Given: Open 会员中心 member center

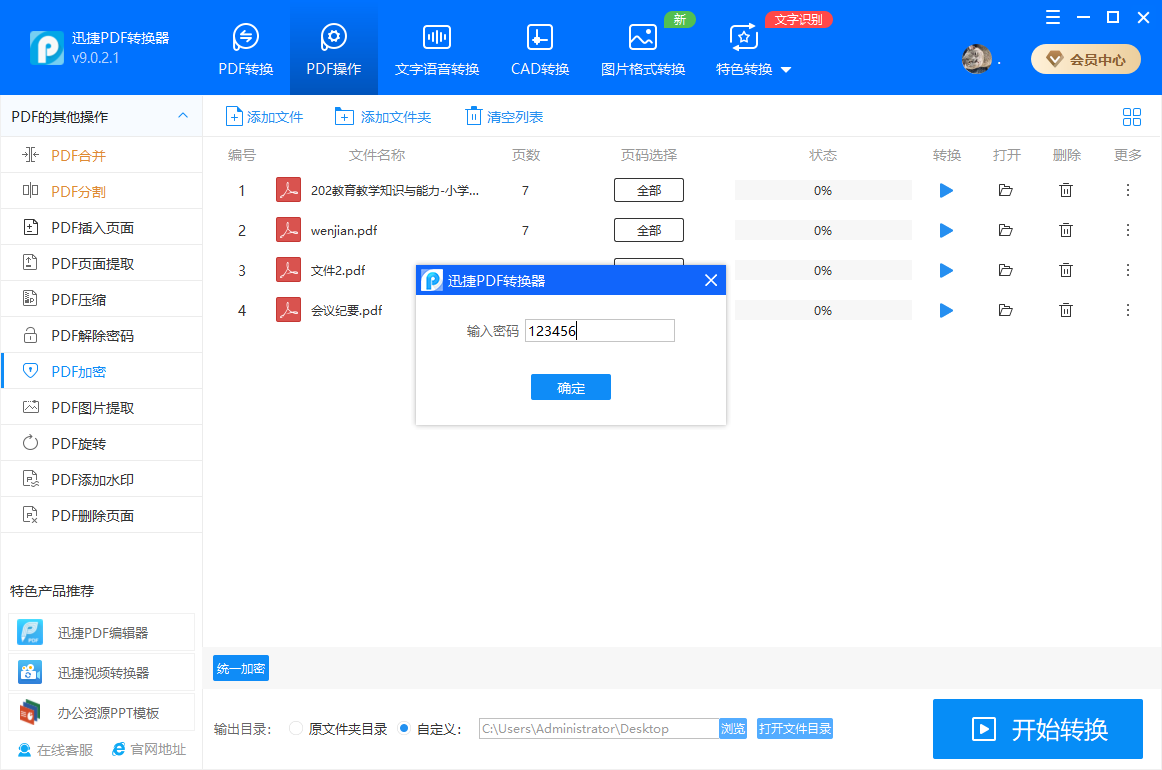Looking at the screenshot, I should pos(1086,59).
